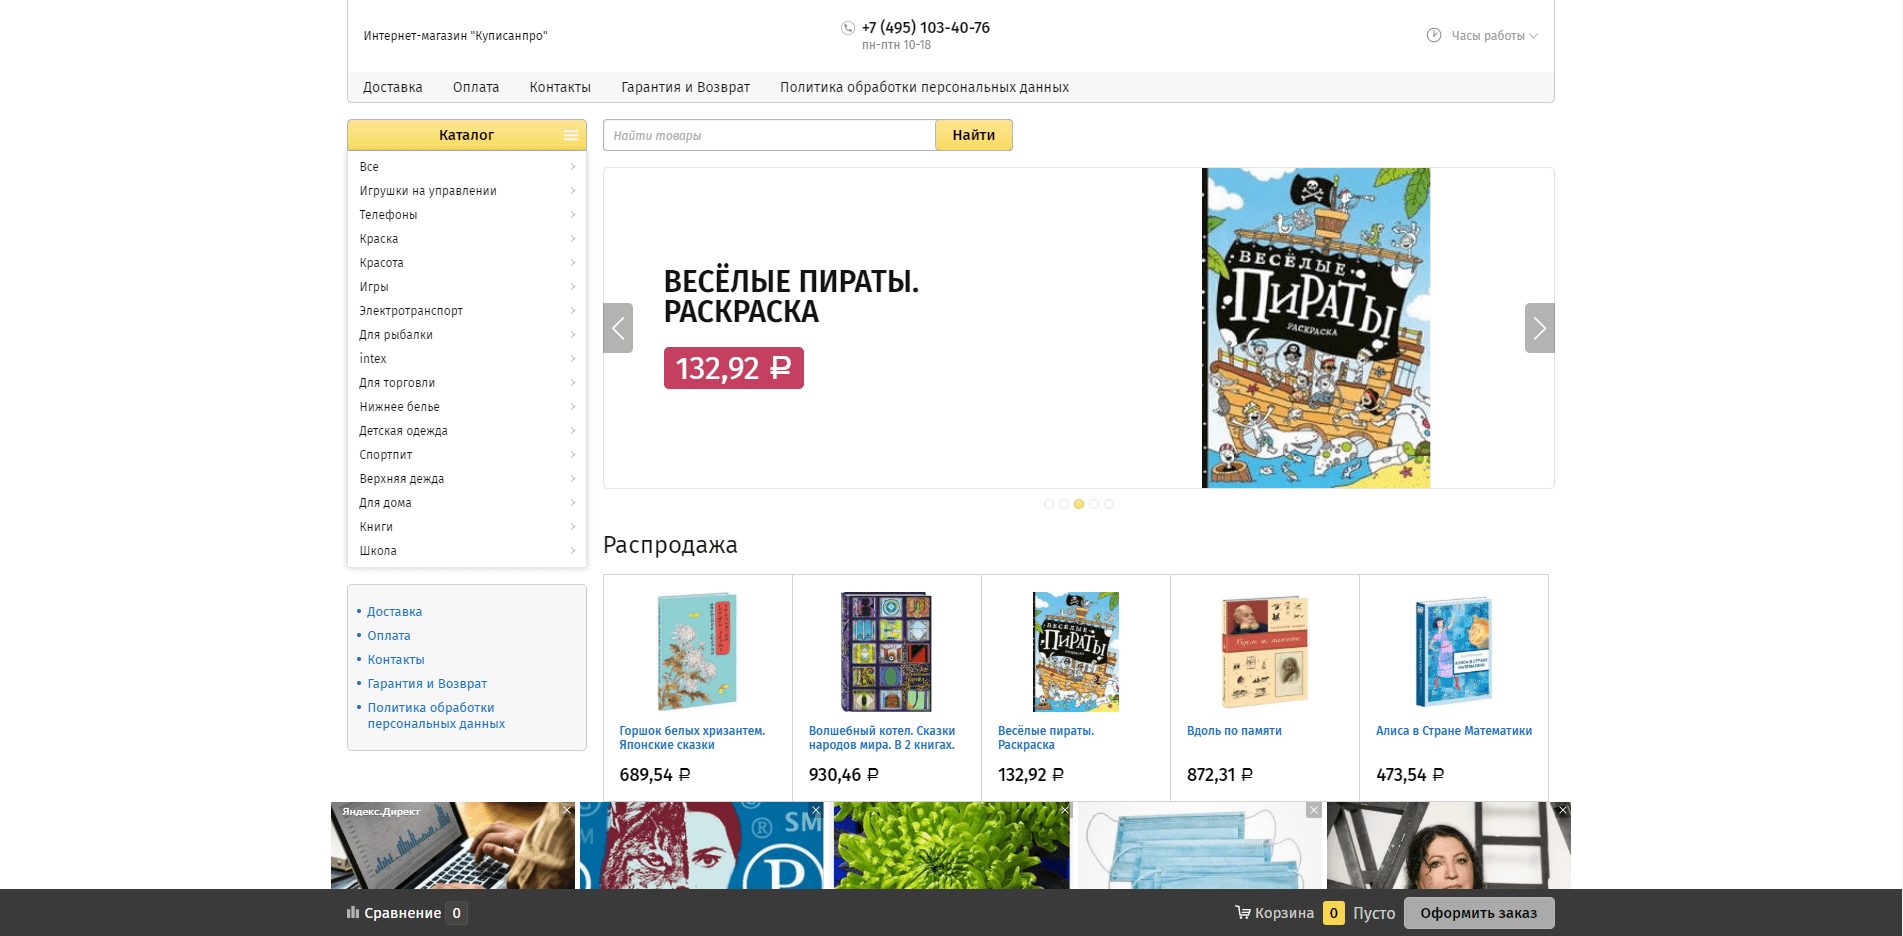The image size is (1903, 936).
Task: Click the catalog hamburger menu icon
Action: click(x=570, y=135)
